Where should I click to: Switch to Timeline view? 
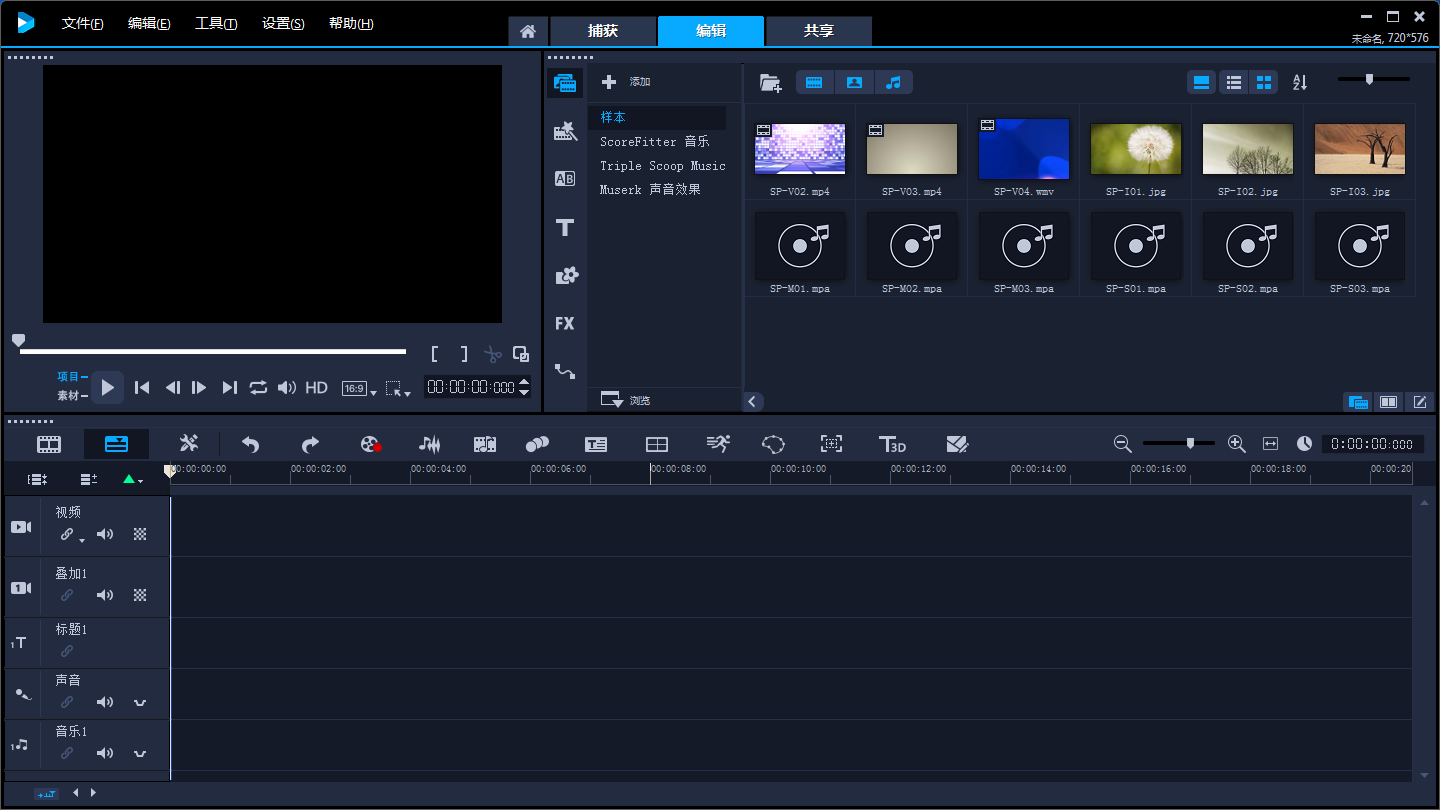coord(116,444)
